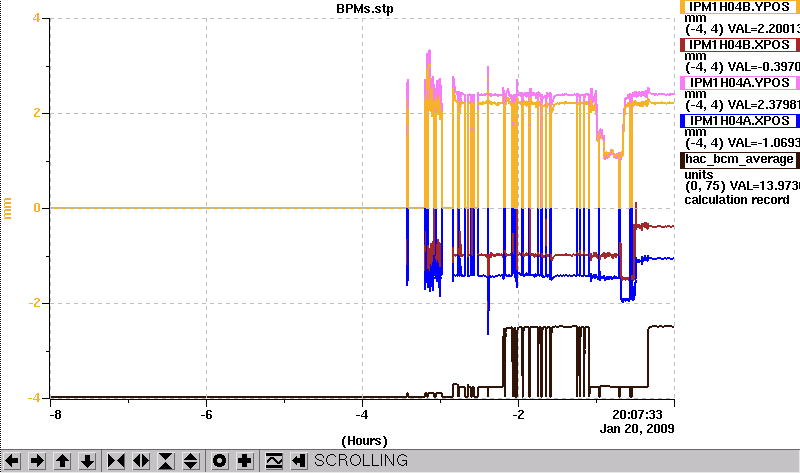The height and width of the screenshot is (473, 800).
Task: Click the 'units' label under hac_bcm_average
Action: click(x=698, y=175)
